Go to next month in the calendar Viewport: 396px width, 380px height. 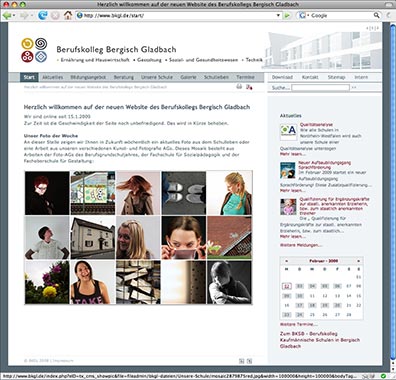358,261
